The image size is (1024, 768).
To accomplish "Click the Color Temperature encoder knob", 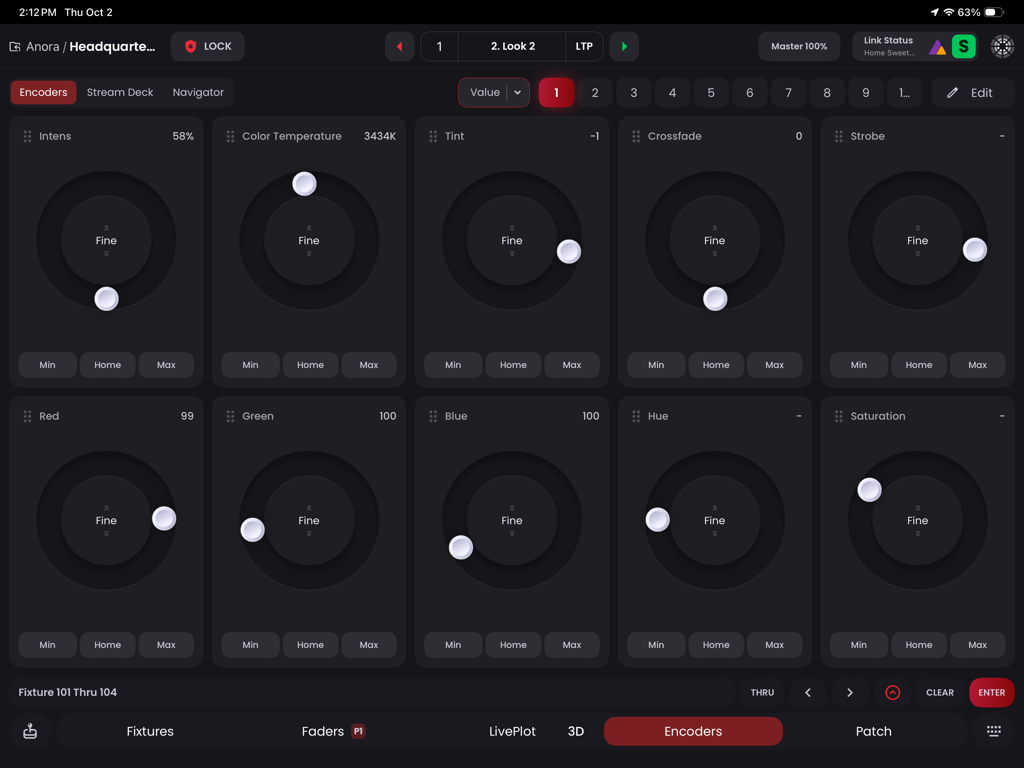I will [304, 183].
